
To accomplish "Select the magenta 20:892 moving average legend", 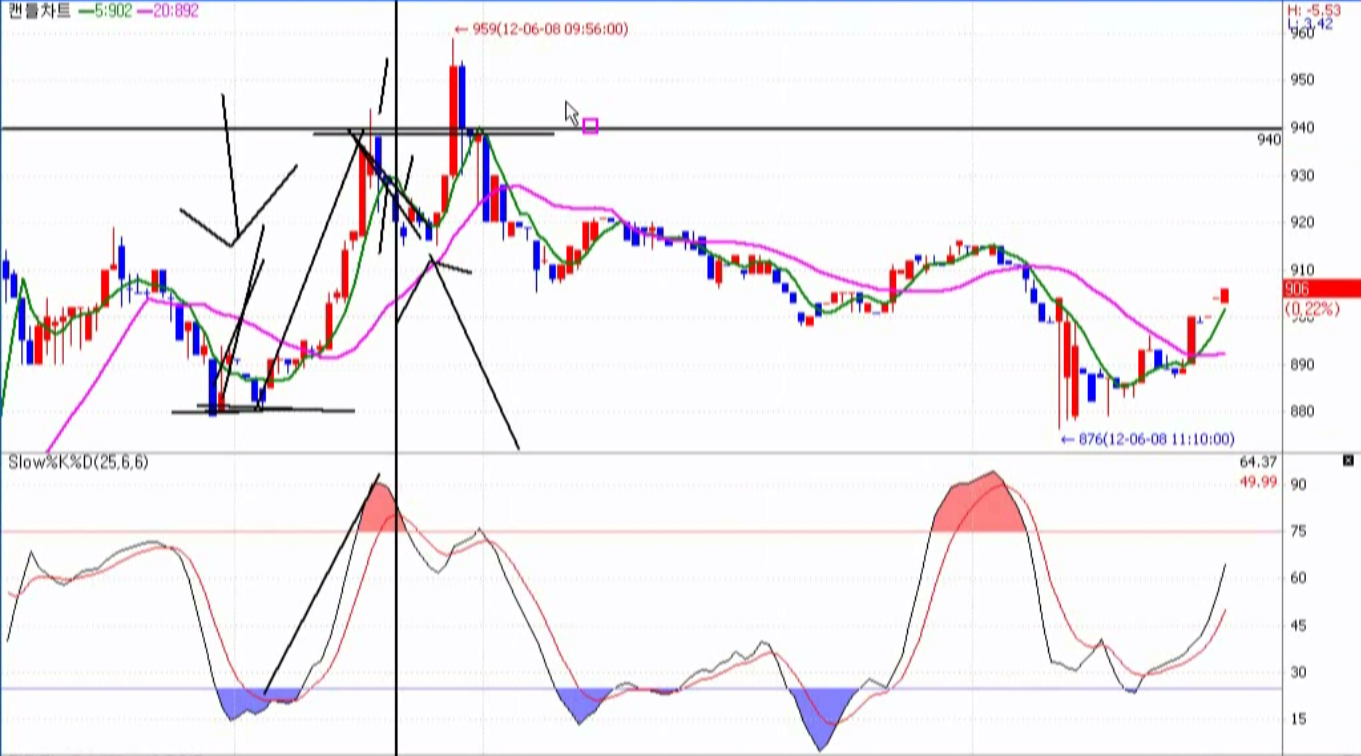I will [167, 11].
